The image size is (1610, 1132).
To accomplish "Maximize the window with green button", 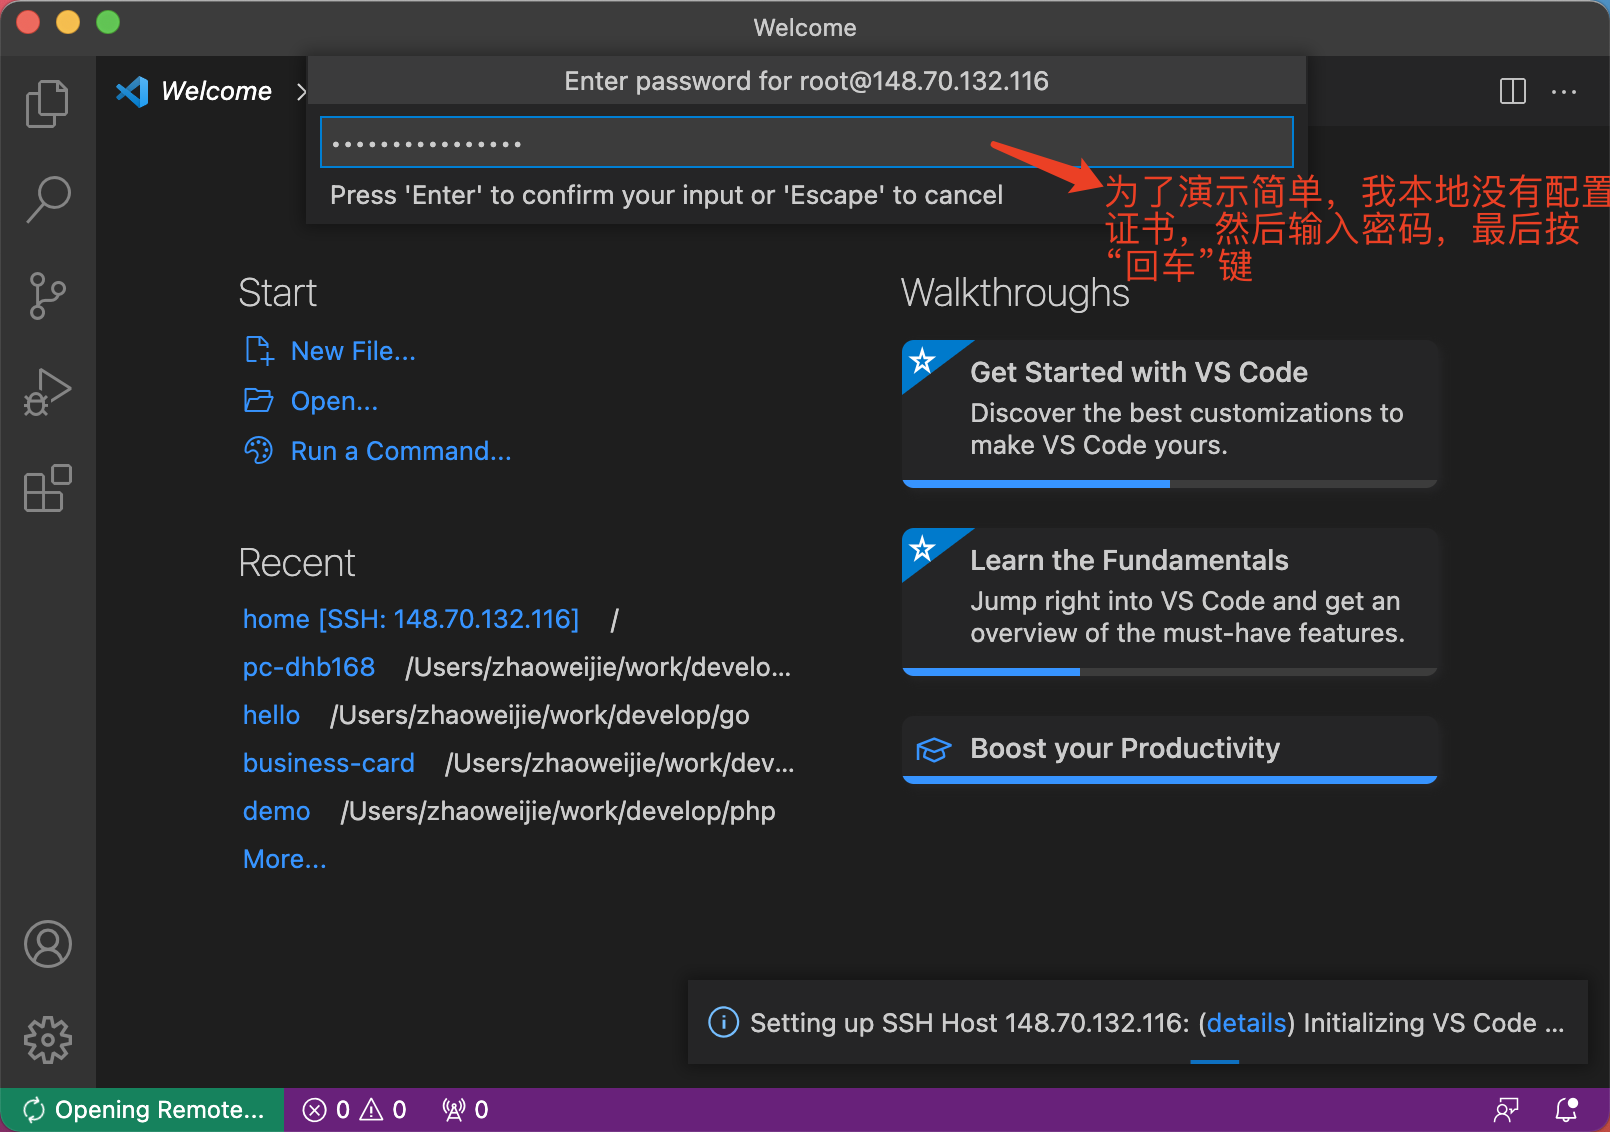I will (108, 22).
